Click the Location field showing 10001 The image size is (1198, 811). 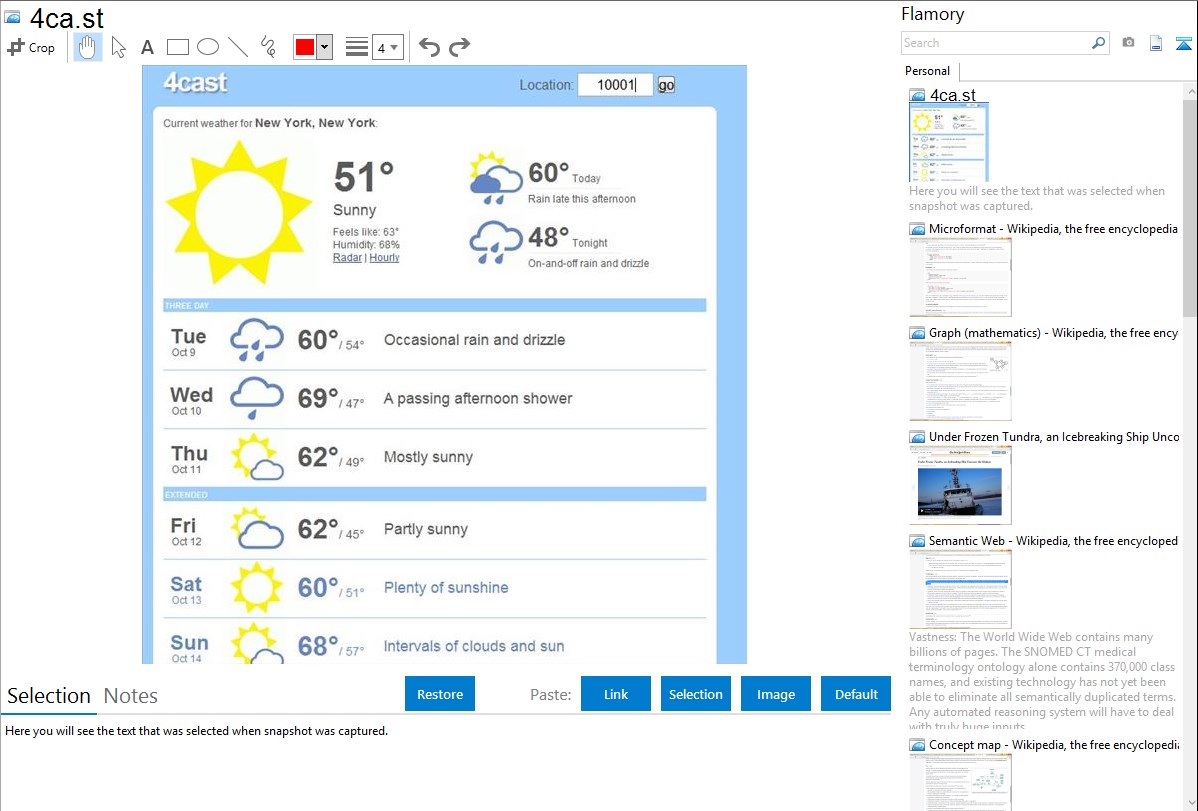tap(616, 85)
